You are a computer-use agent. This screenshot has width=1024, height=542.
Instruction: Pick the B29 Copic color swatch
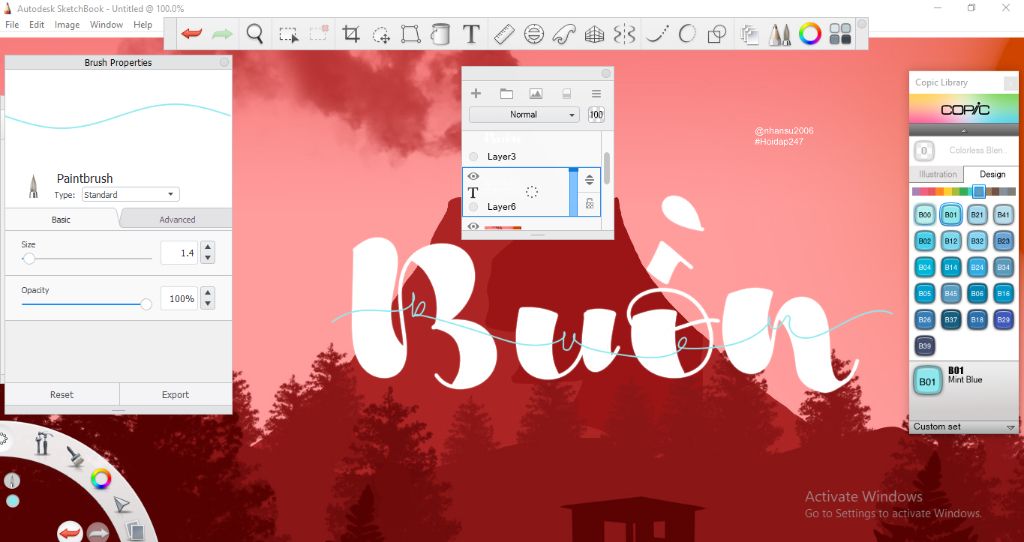1003,319
